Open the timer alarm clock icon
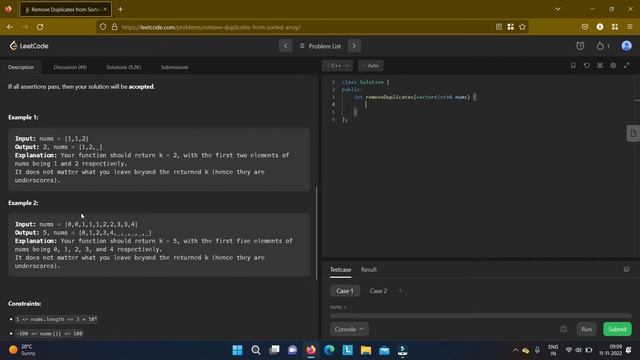This screenshot has width=640, height=360. 580,46
